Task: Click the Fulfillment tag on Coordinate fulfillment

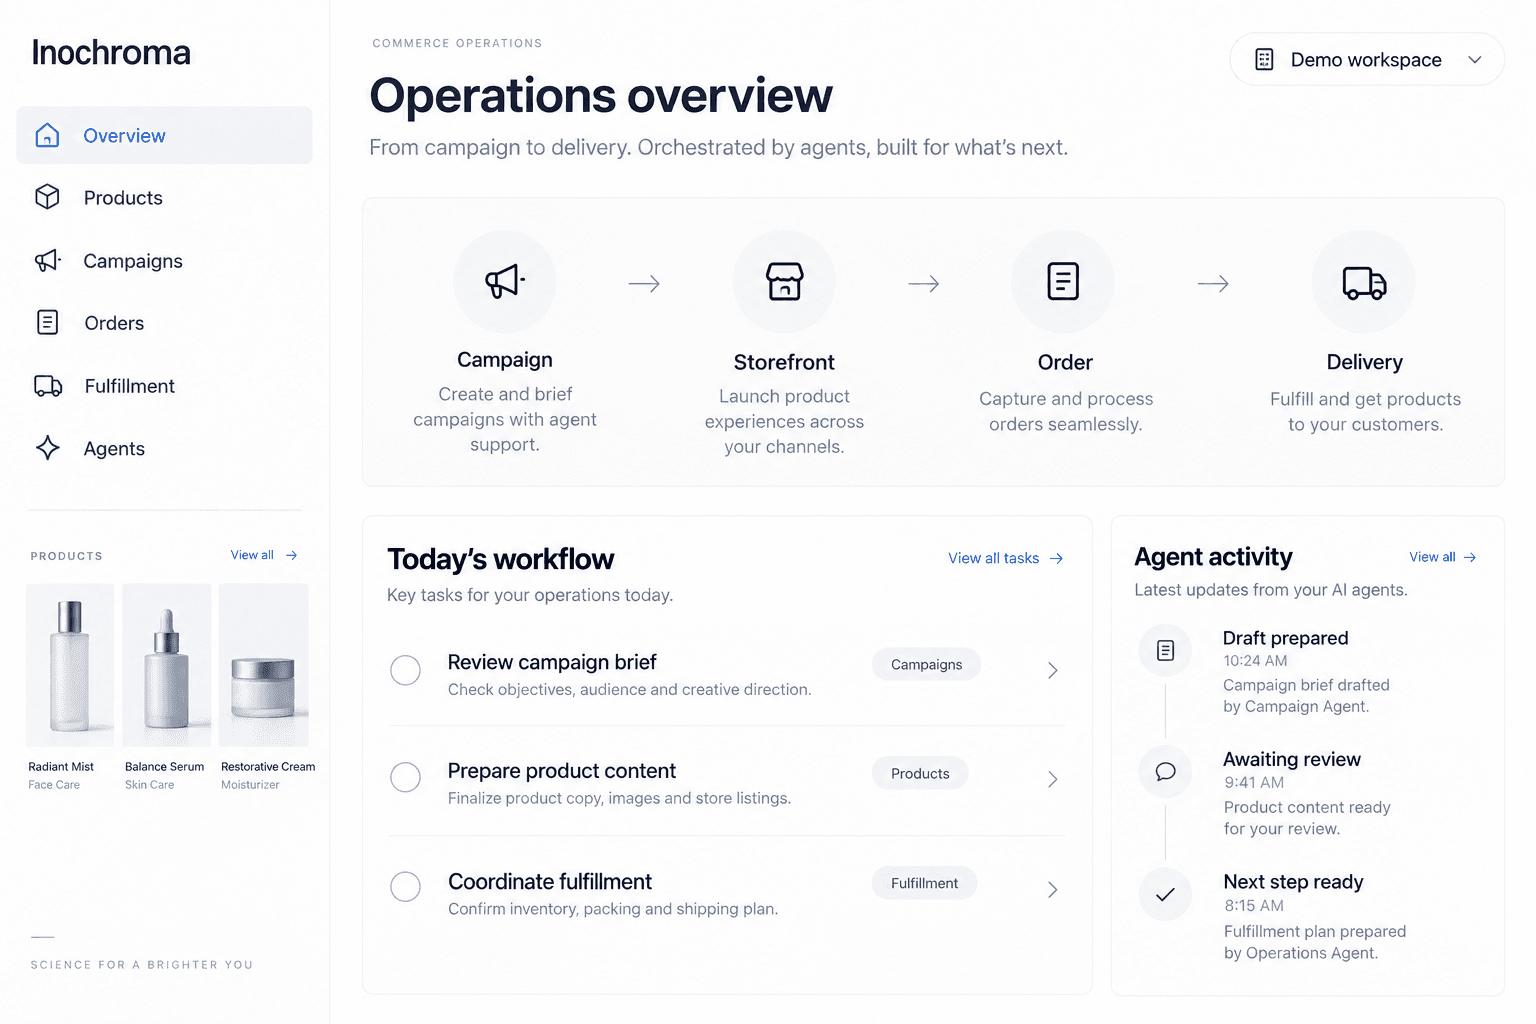Action: point(924,883)
